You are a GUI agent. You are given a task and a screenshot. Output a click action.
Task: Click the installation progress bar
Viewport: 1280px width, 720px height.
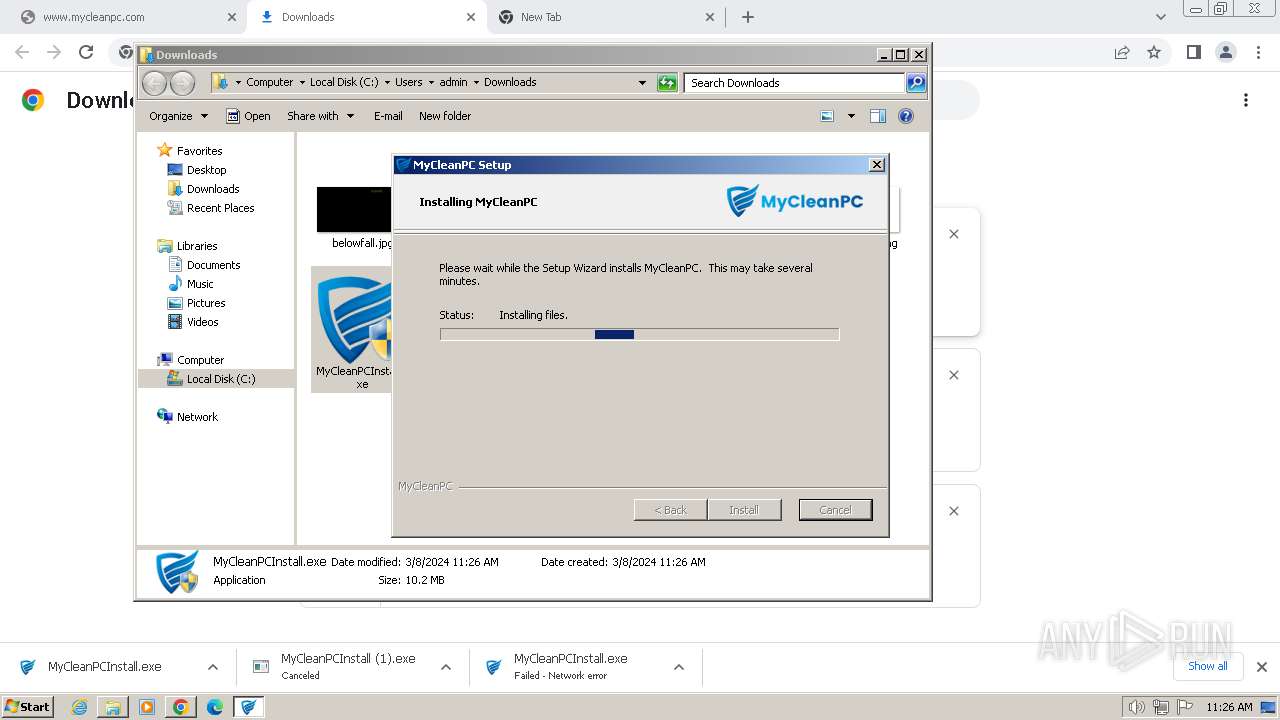tap(639, 334)
